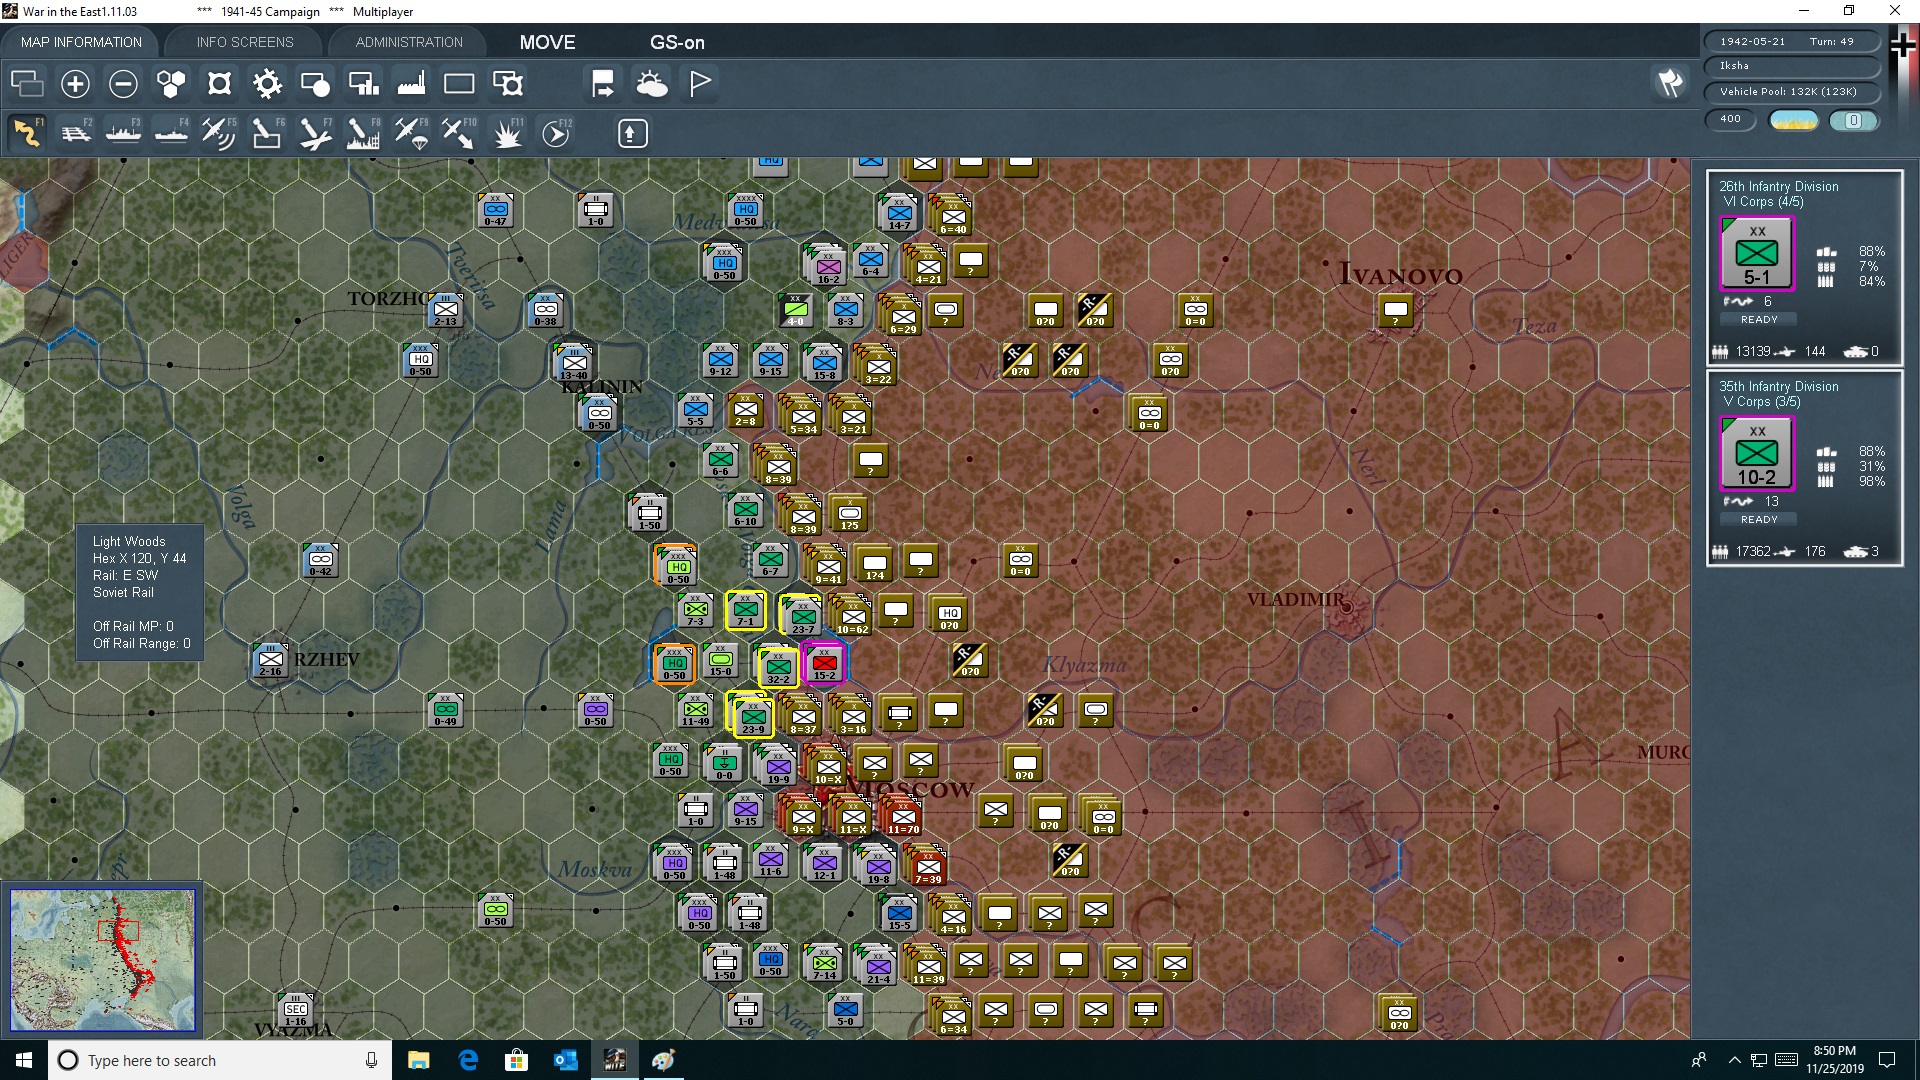Click the F11 explosion mode icon
The width and height of the screenshot is (1920, 1080).
[x=508, y=133]
